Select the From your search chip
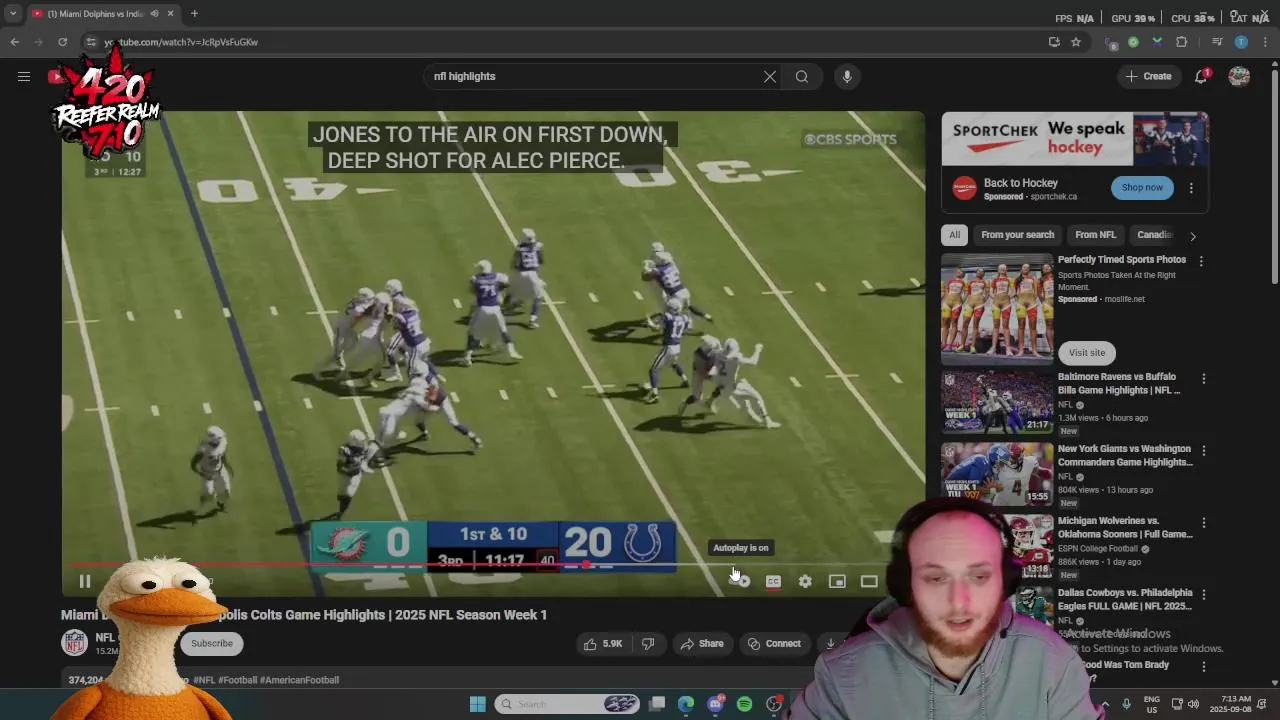Image resolution: width=1280 pixels, height=720 pixels. pyautogui.click(x=1017, y=235)
